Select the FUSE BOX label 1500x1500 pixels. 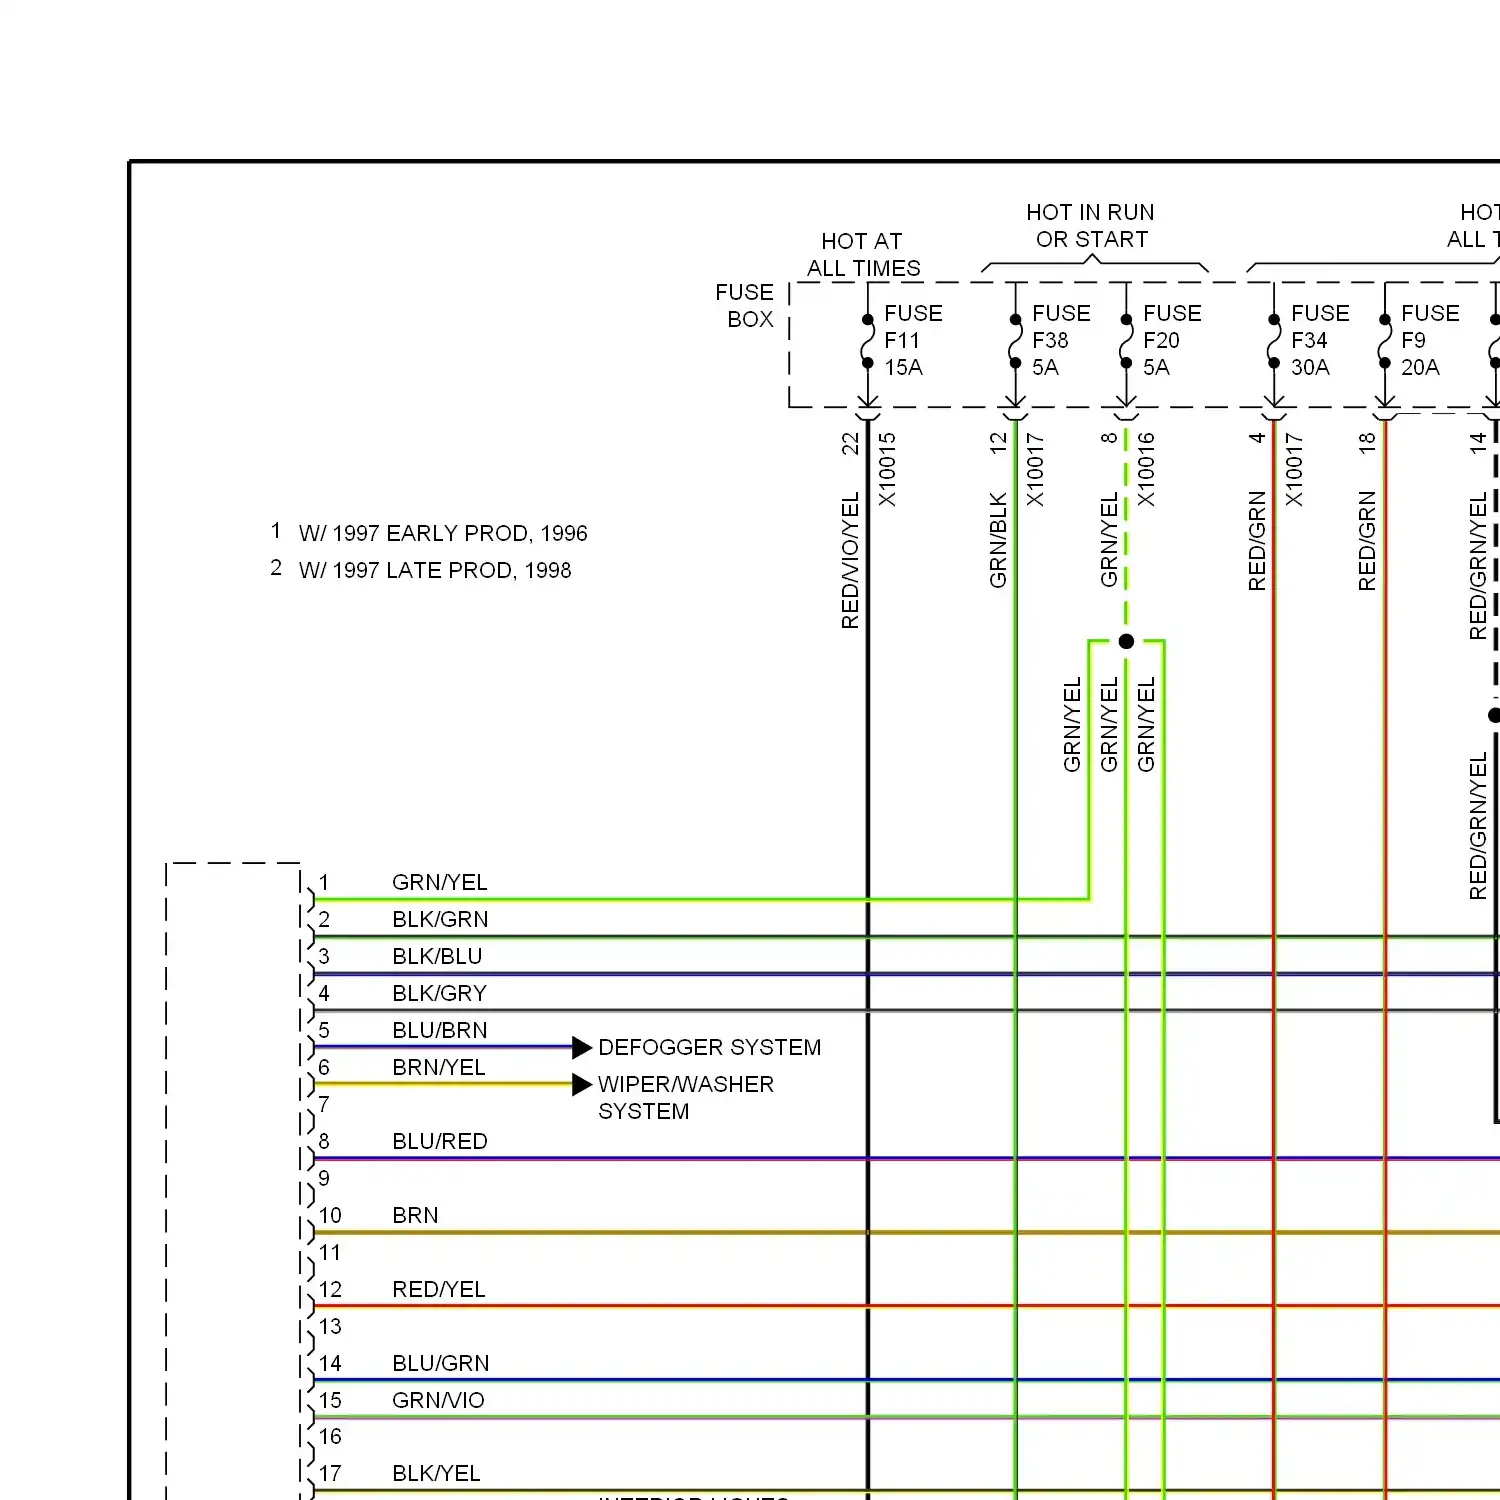coord(745,306)
